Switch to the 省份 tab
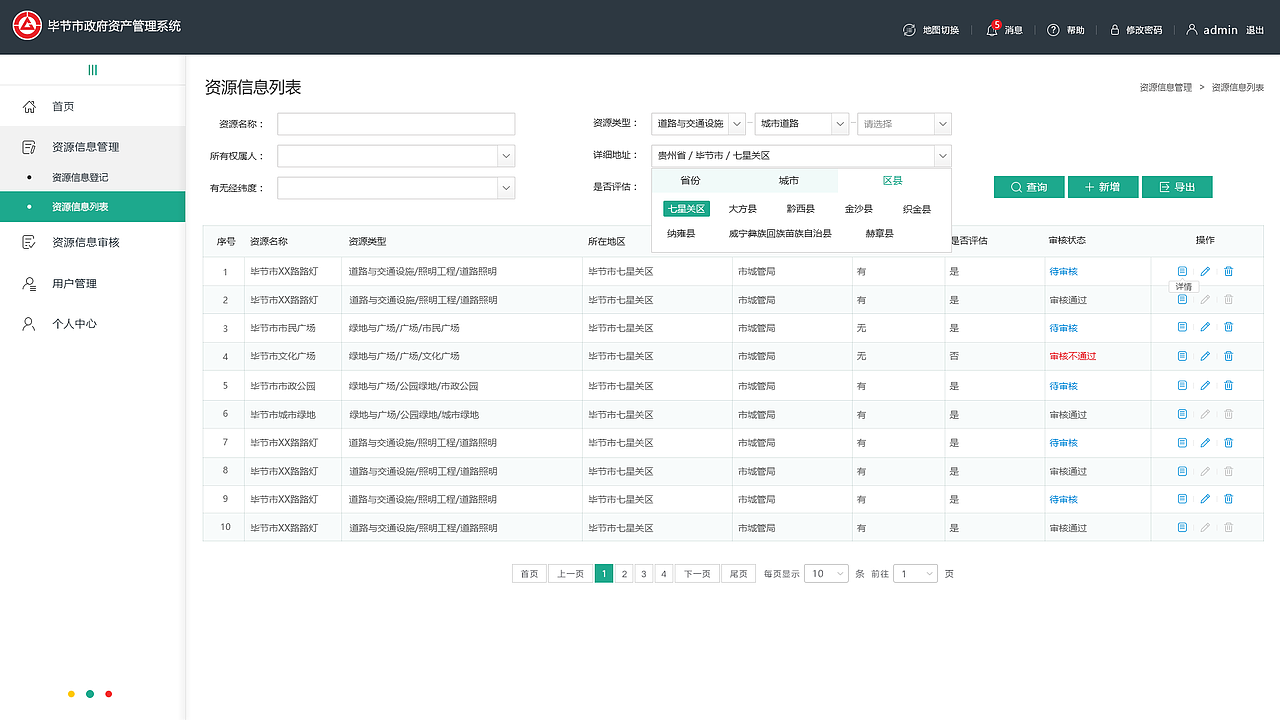 (690, 181)
